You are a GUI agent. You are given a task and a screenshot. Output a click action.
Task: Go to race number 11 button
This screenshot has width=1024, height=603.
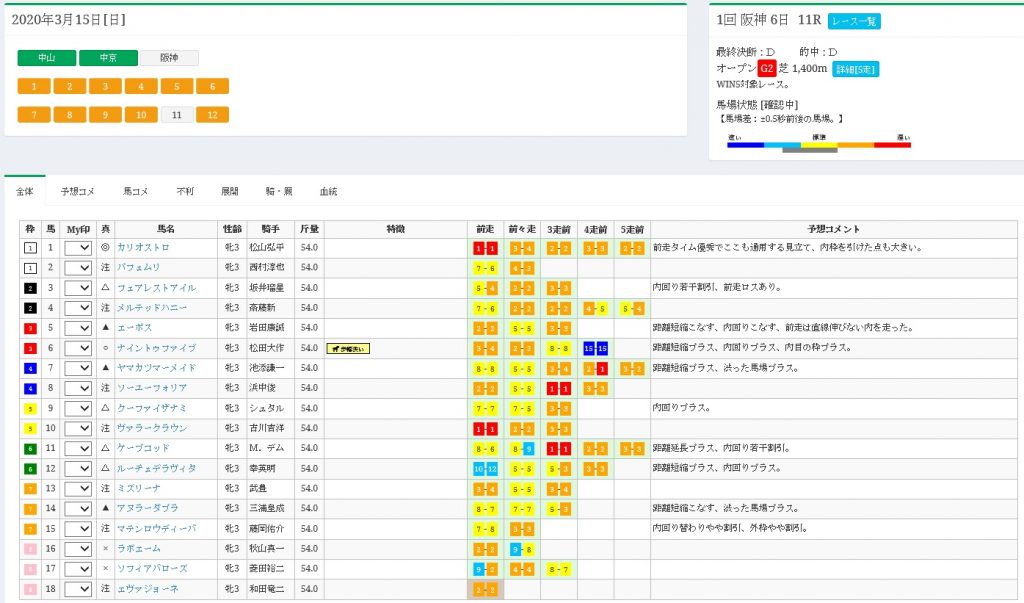click(x=177, y=115)
